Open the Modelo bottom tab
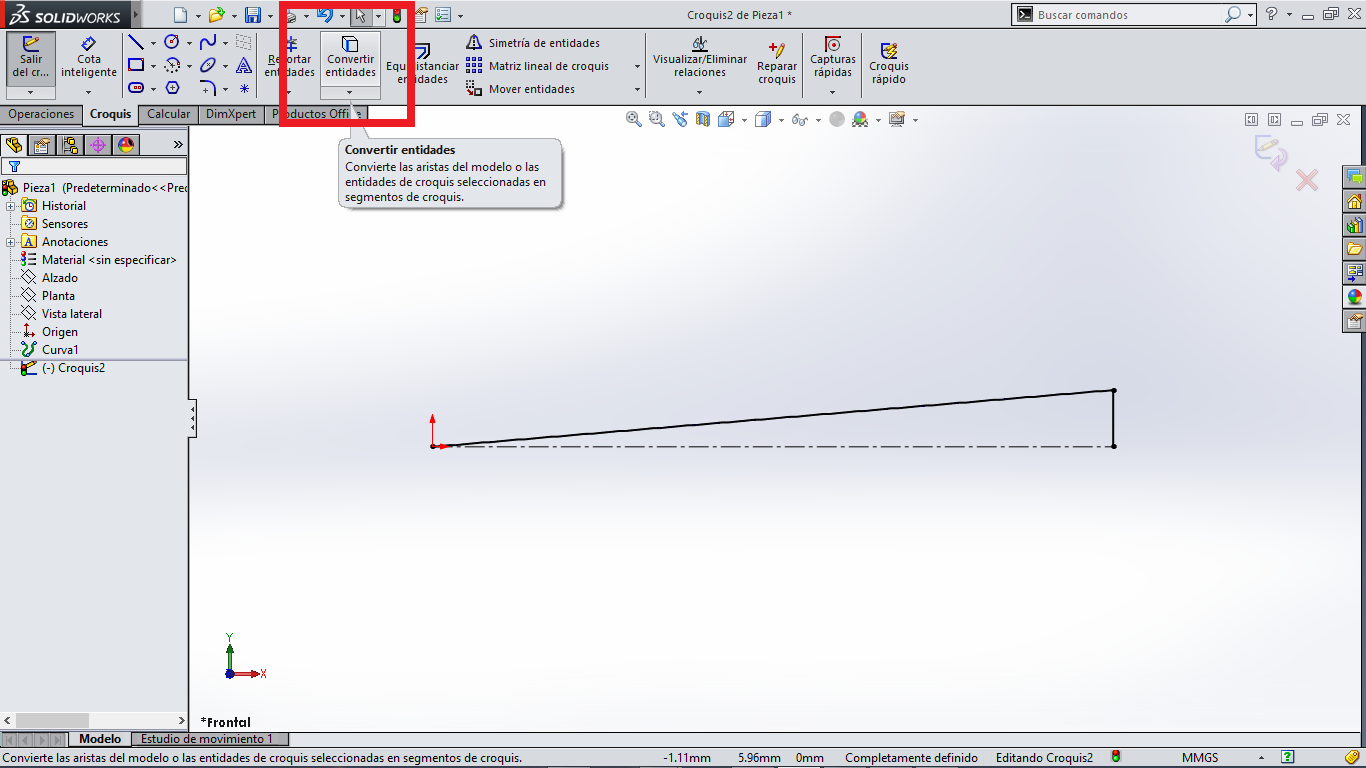The height and width of the screenshot is (768, 1366). pos(100,739)
